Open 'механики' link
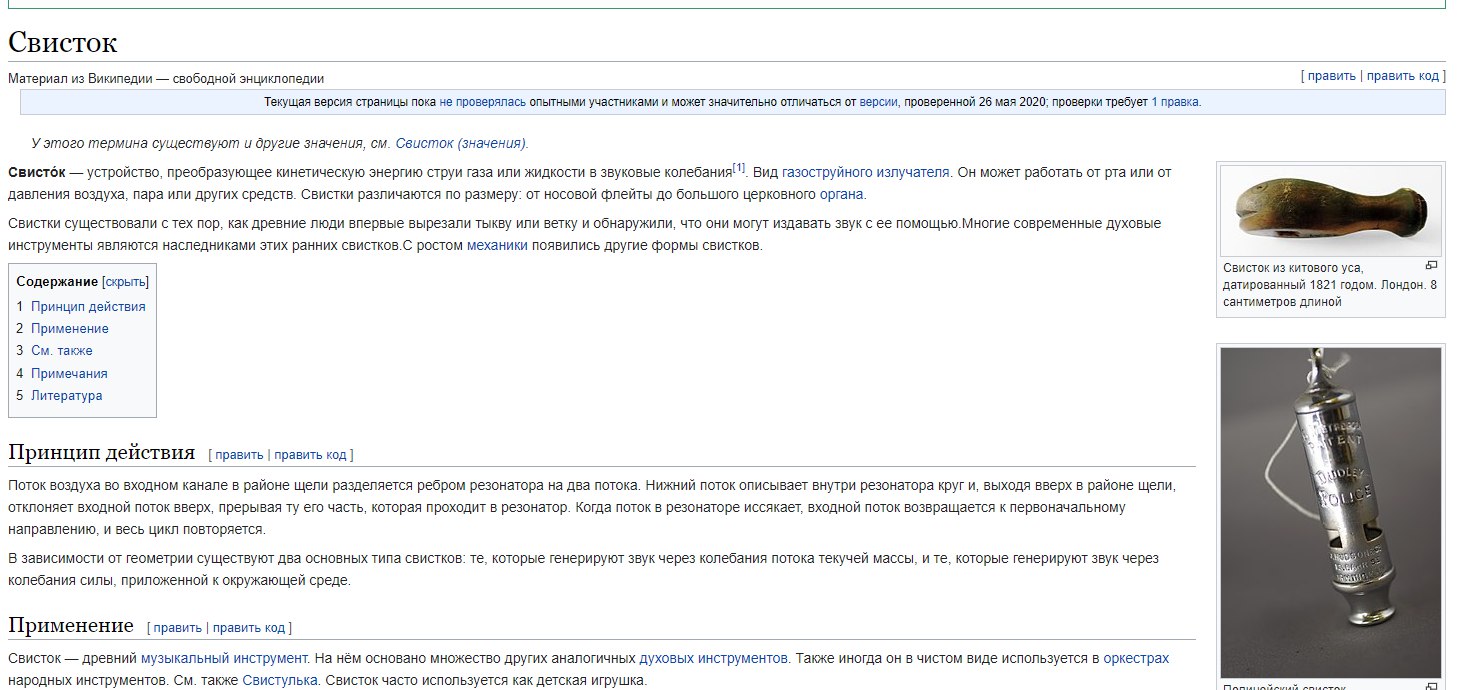Image resolution: width=1463 pixels, height=690 pixels. click(497, 245)
